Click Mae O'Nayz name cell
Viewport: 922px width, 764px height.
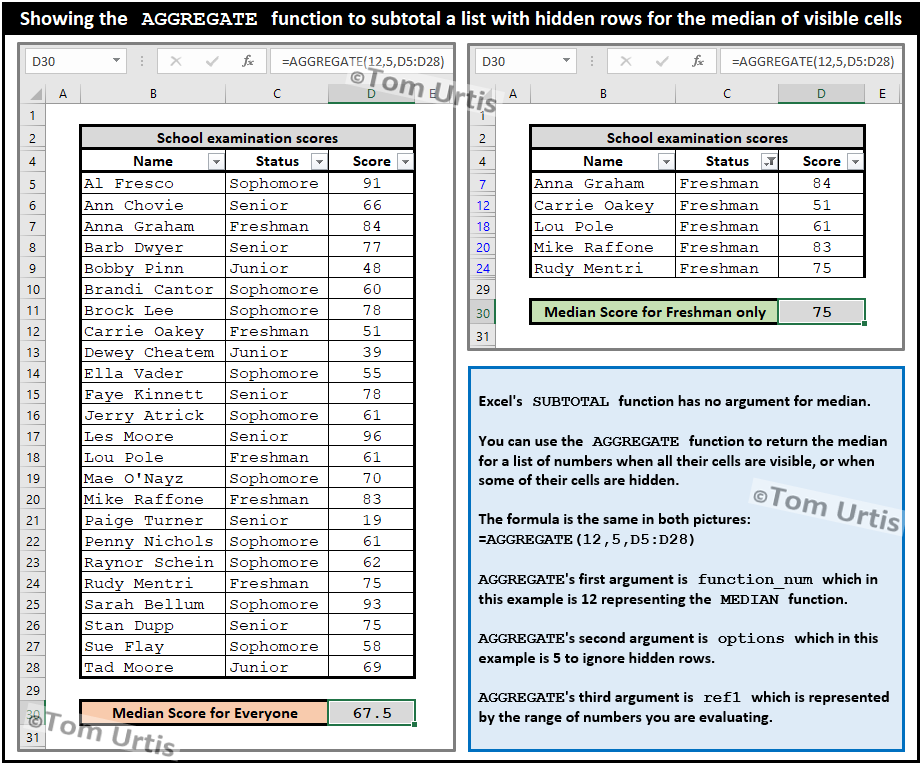153,478
